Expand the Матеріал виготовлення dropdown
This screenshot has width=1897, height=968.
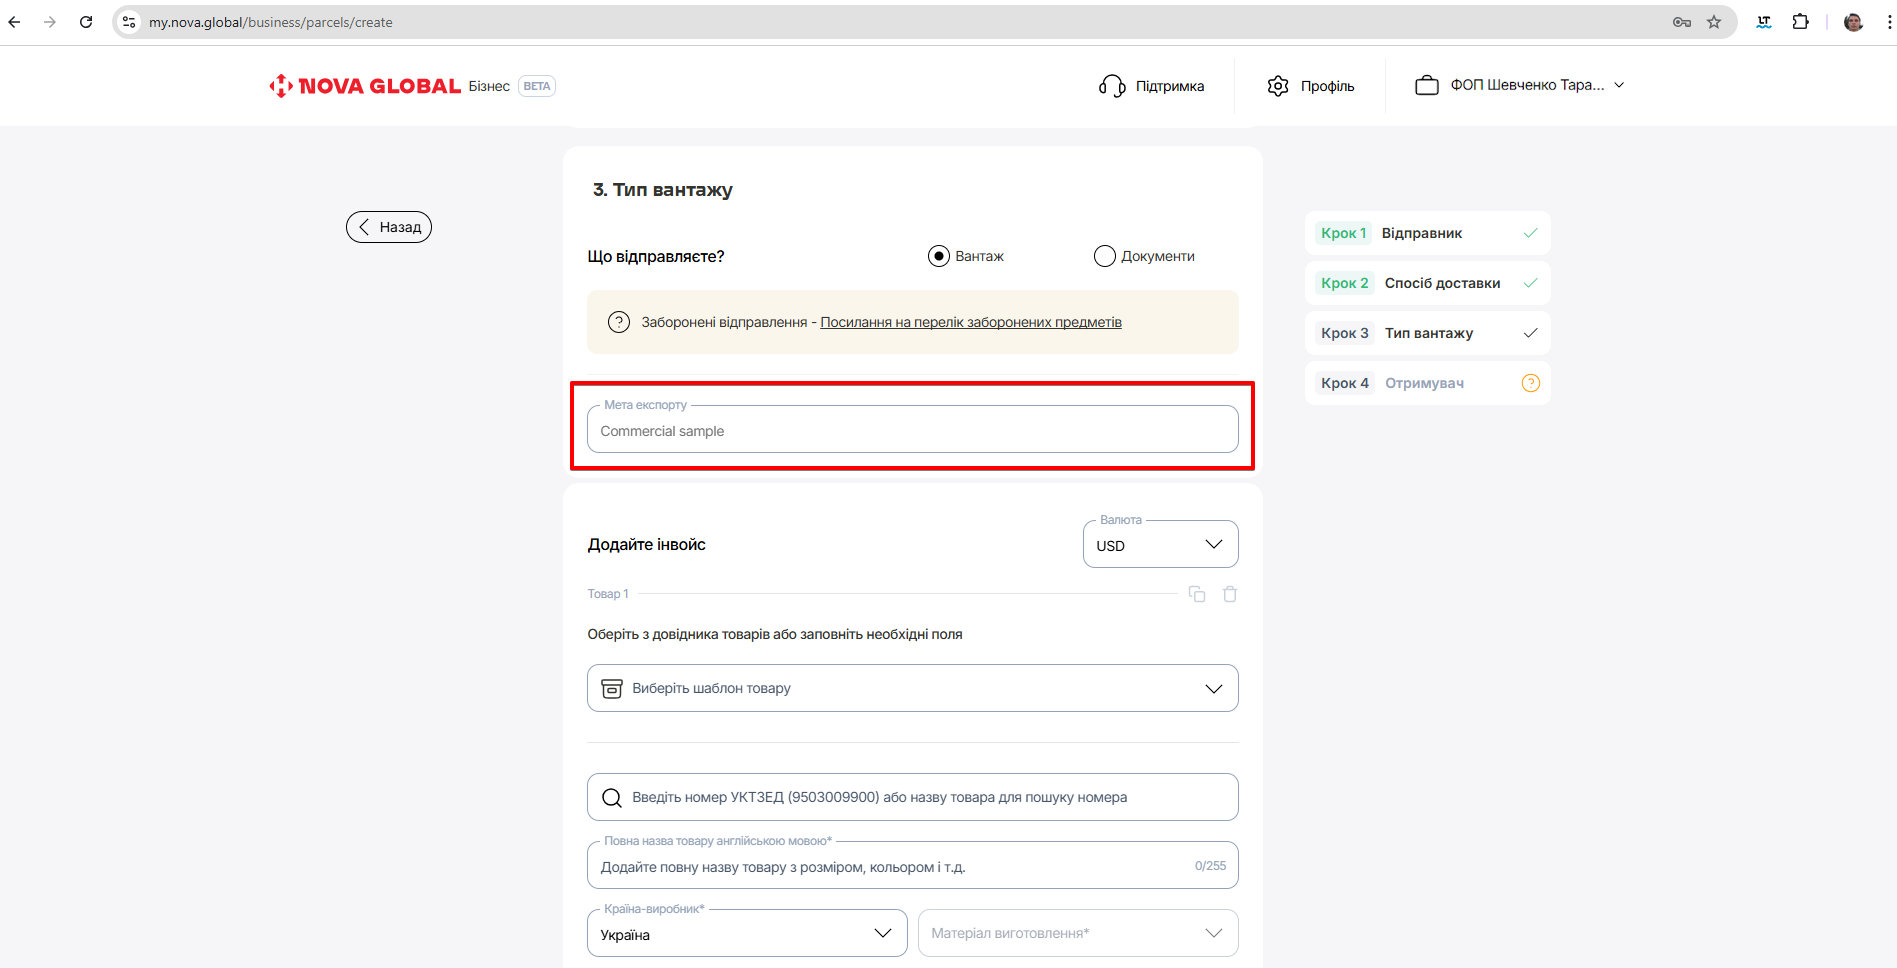tap(1077, 934)
